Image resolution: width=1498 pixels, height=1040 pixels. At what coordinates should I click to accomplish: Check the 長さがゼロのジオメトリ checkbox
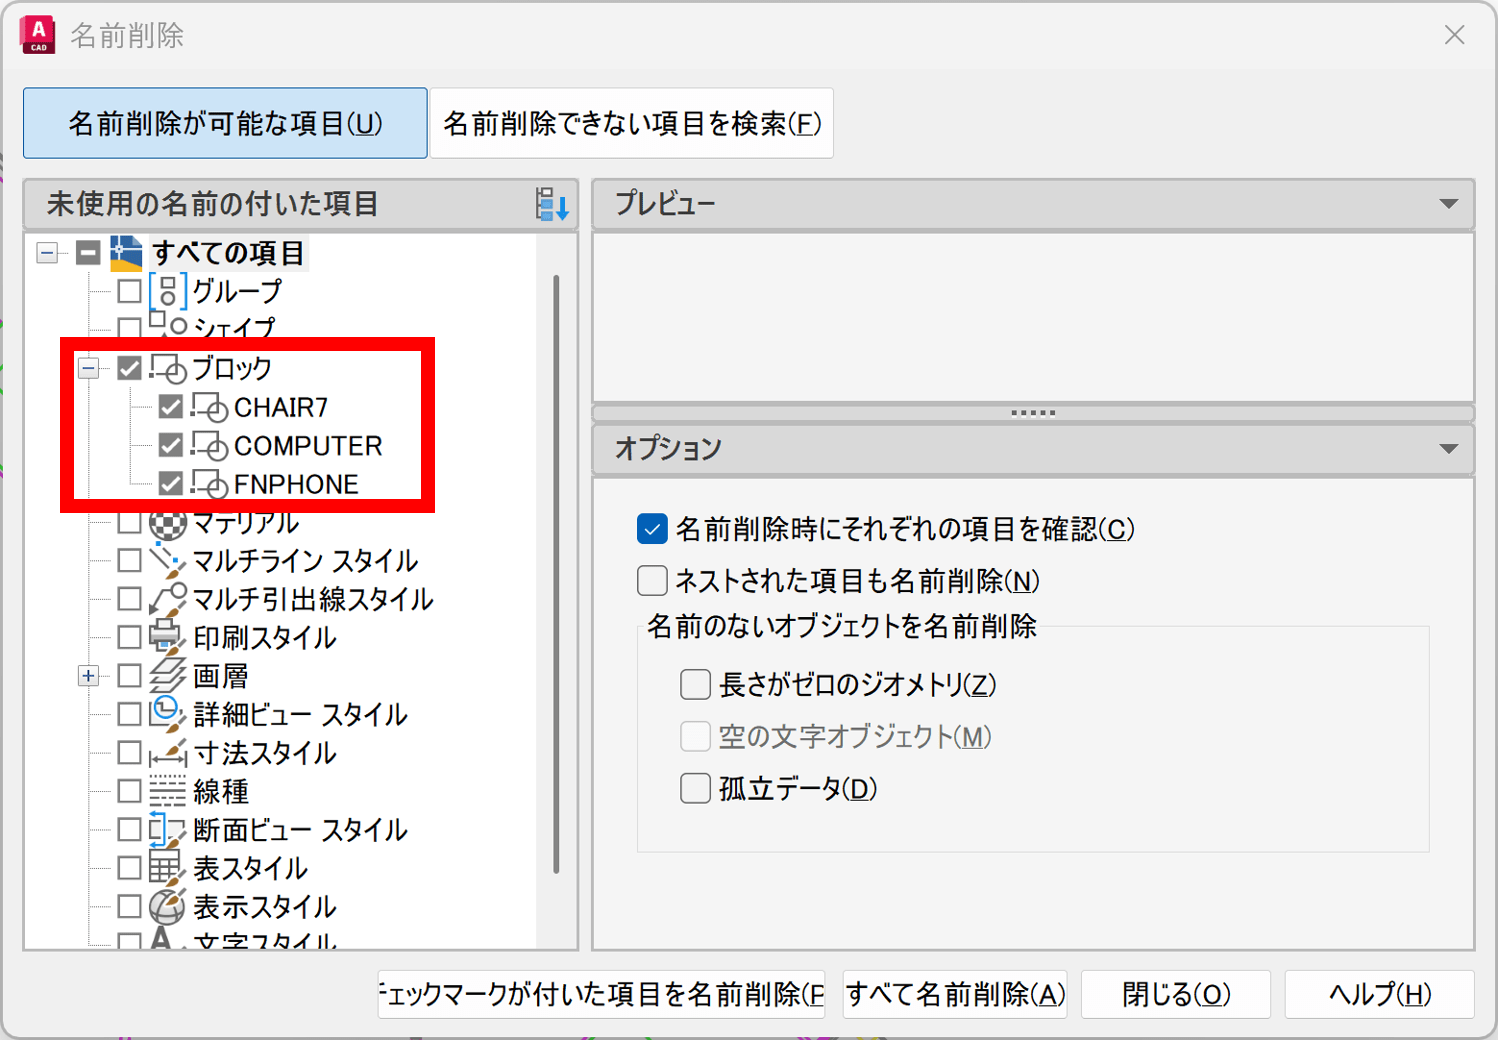(695, 685)
